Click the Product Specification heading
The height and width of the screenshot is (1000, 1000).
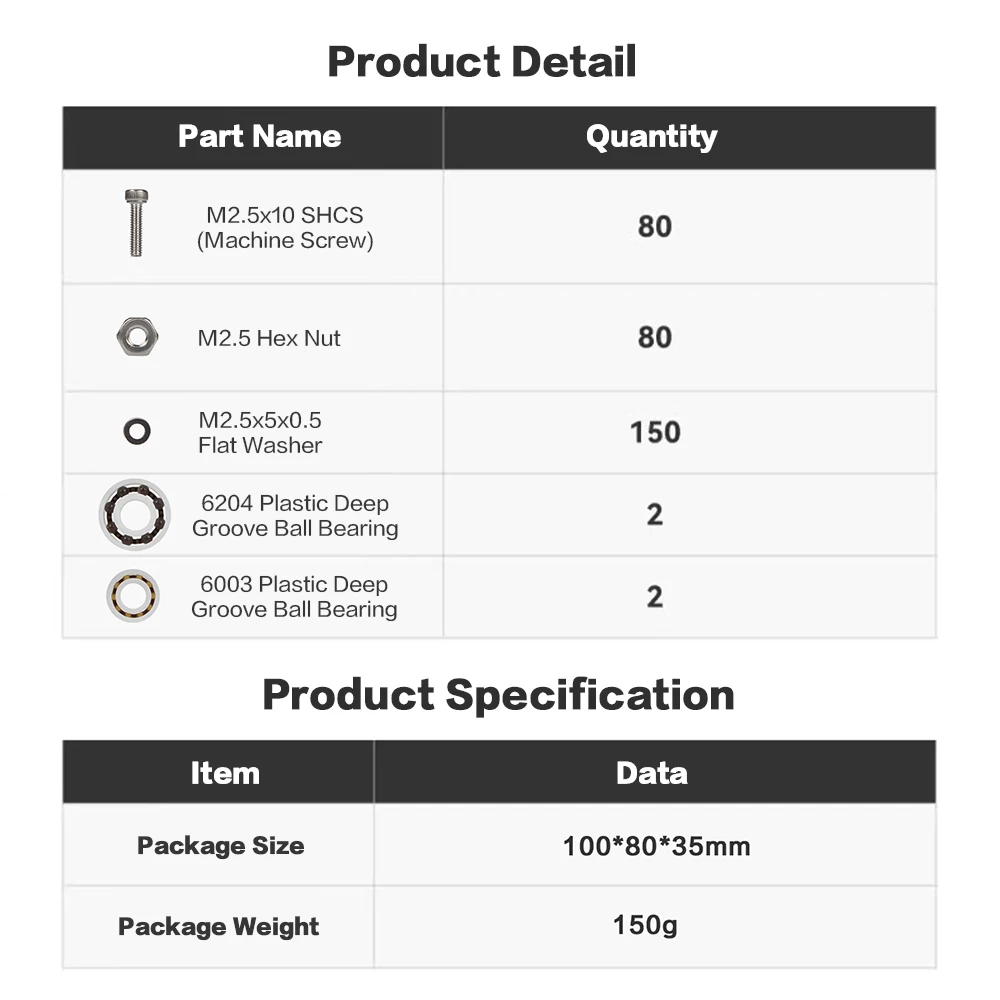coord(498,695)
